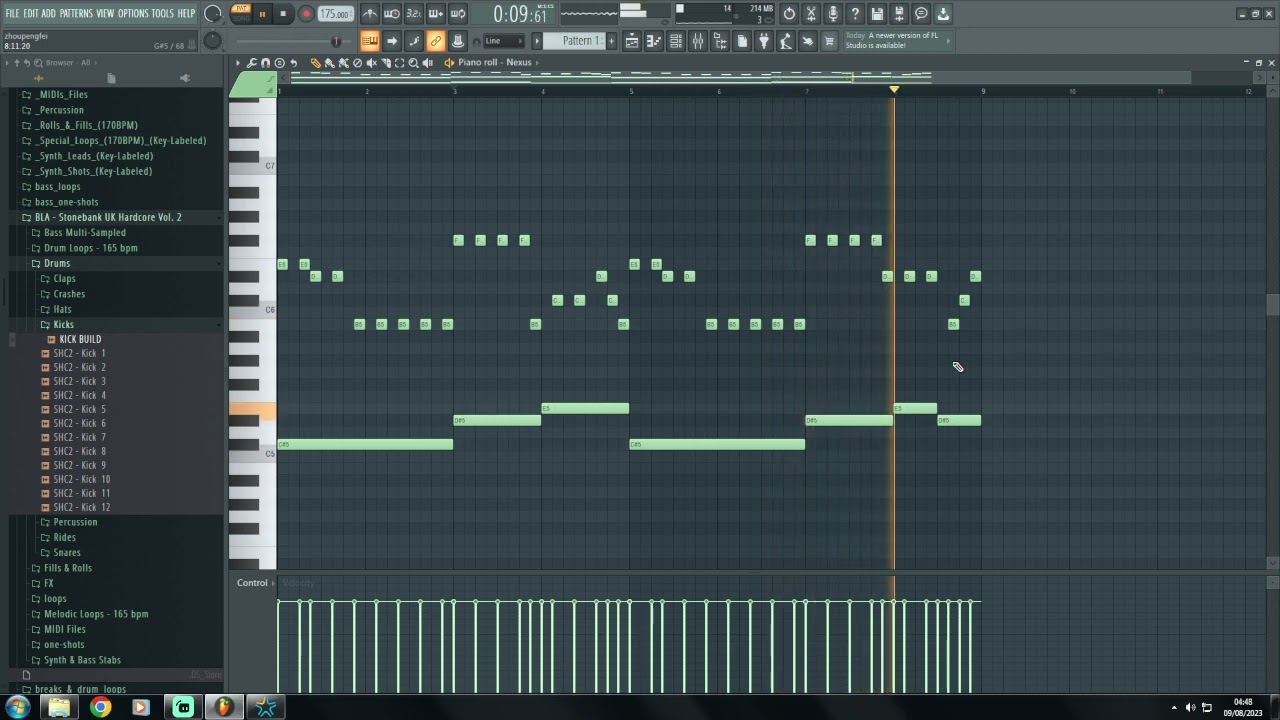
Task: Toggle step editing mode
Action: point(414,41)
